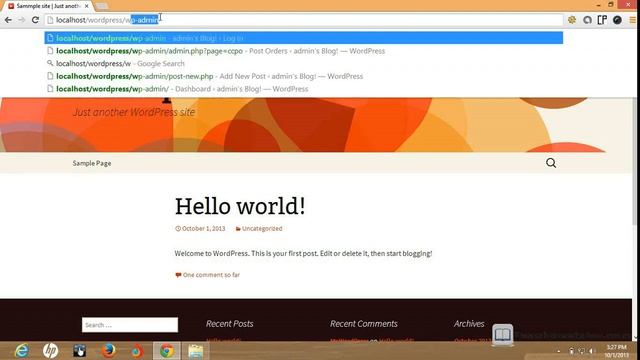Click the footer Search input field
Viewport: 640px width, 360px height.
click(x=130, y=325)
